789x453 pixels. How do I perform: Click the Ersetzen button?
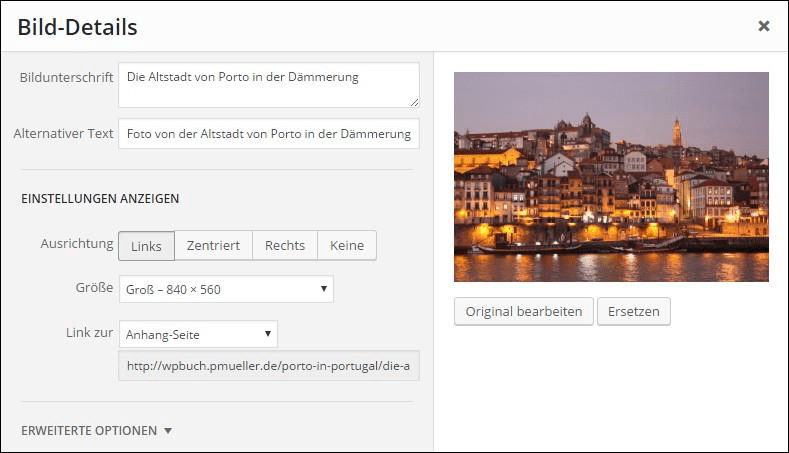point(634,311)
